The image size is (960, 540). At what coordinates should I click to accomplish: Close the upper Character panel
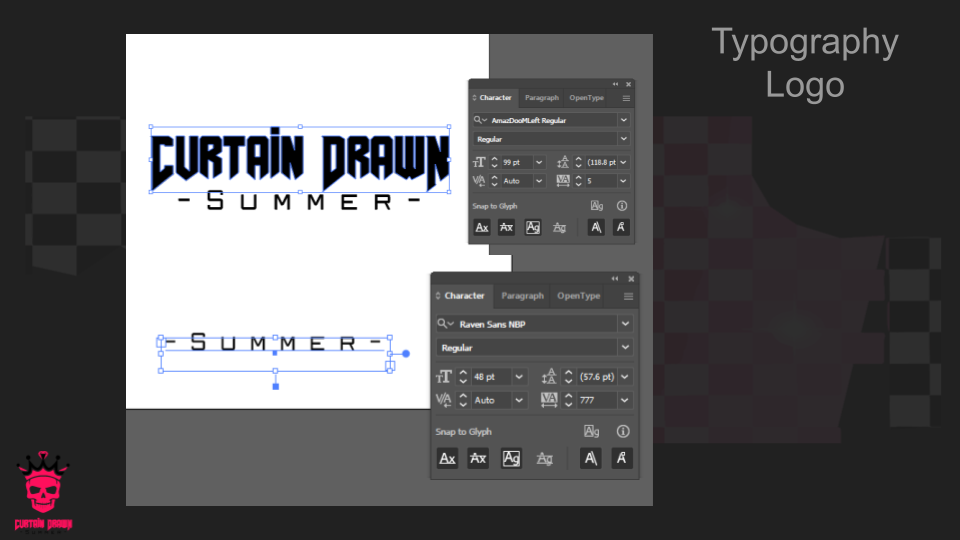click(x=628, y=84)
